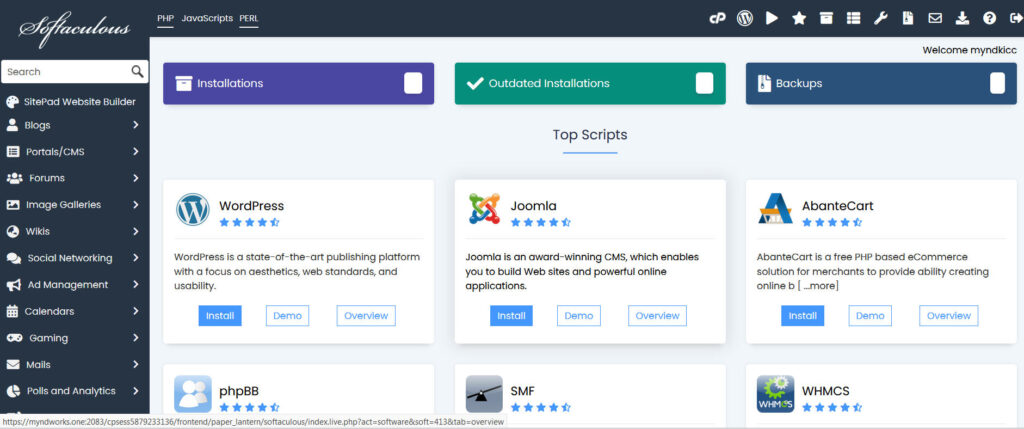Expand the Calendars category chevron

tap(135, 311)
